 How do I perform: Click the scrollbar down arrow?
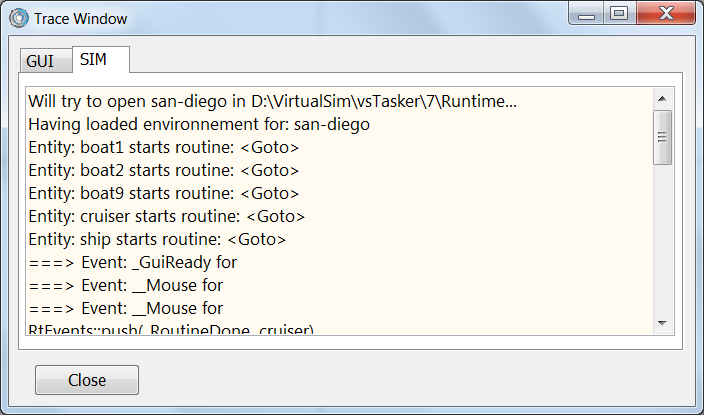[x=661, y=322]
